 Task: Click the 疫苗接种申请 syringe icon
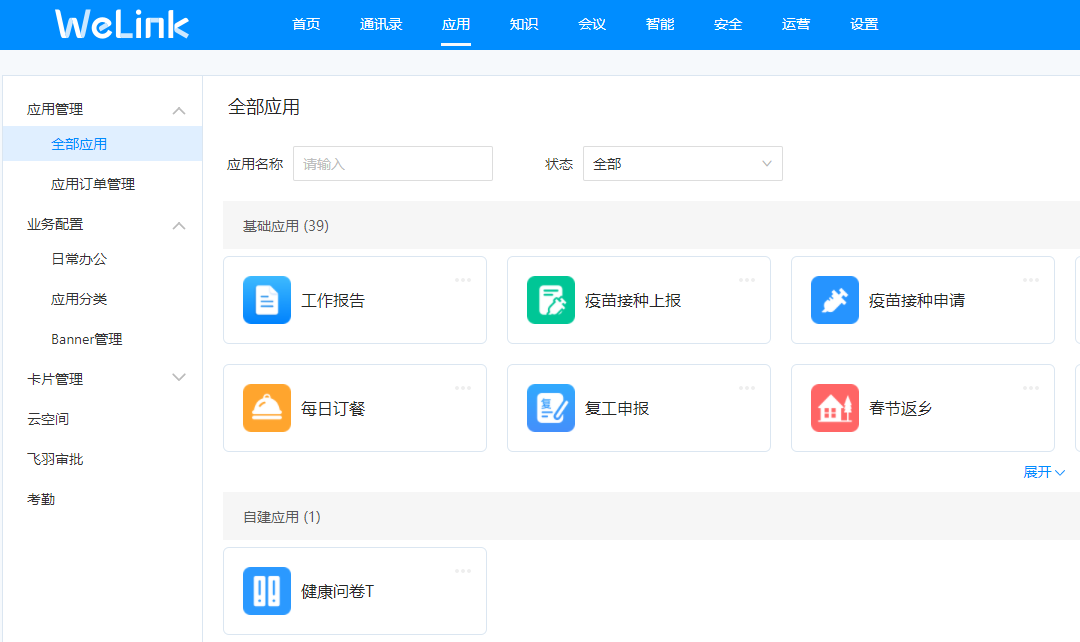pos(834,299)
